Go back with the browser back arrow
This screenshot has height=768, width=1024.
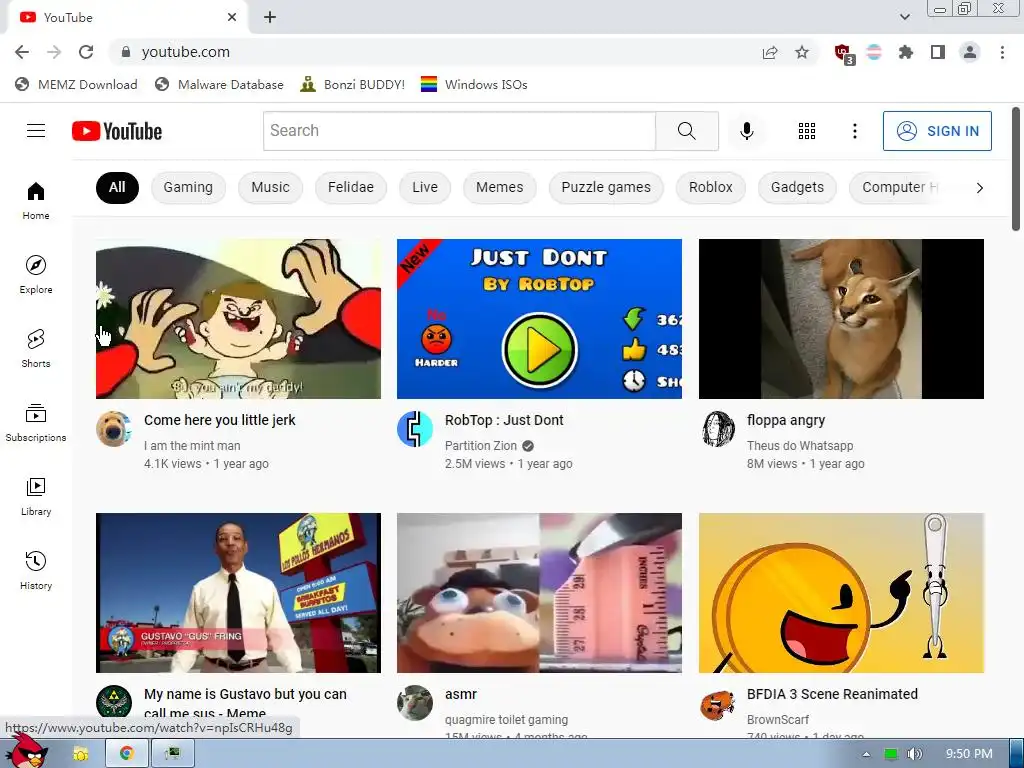(22, 52)
